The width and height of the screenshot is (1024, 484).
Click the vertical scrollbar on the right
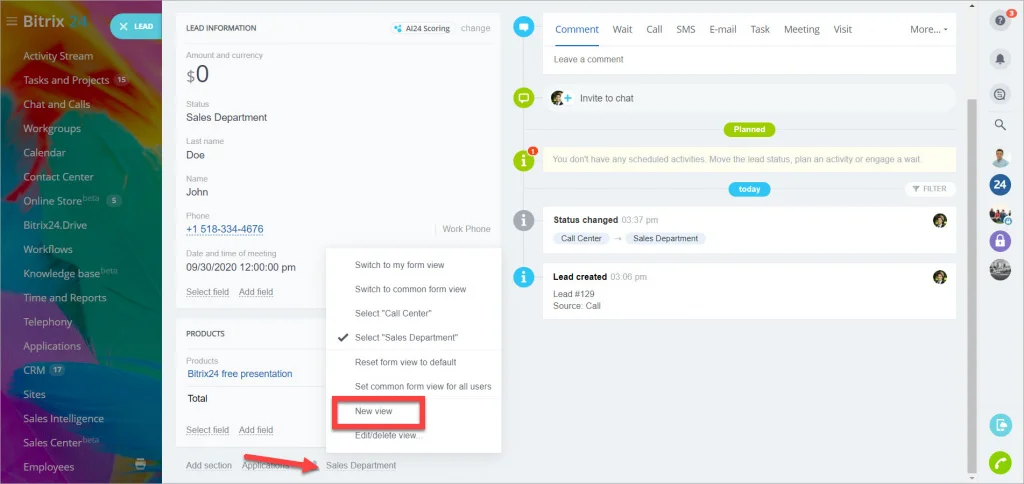(x=972, y=286)
